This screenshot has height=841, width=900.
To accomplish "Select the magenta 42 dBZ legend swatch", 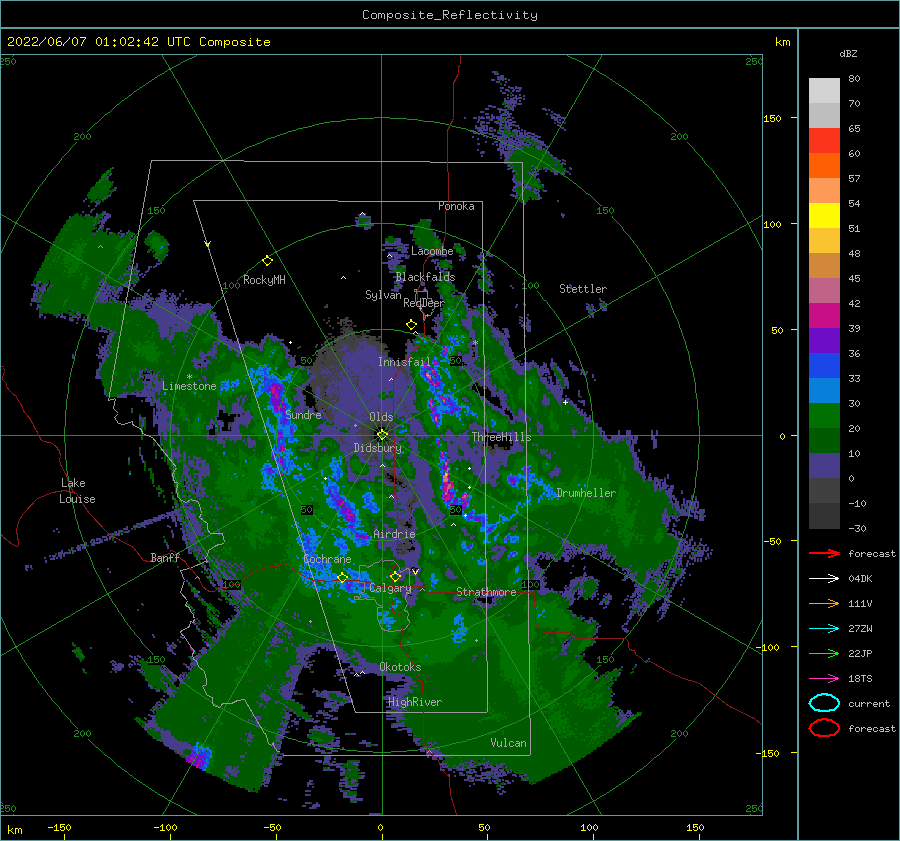I will tap(824, 315).
